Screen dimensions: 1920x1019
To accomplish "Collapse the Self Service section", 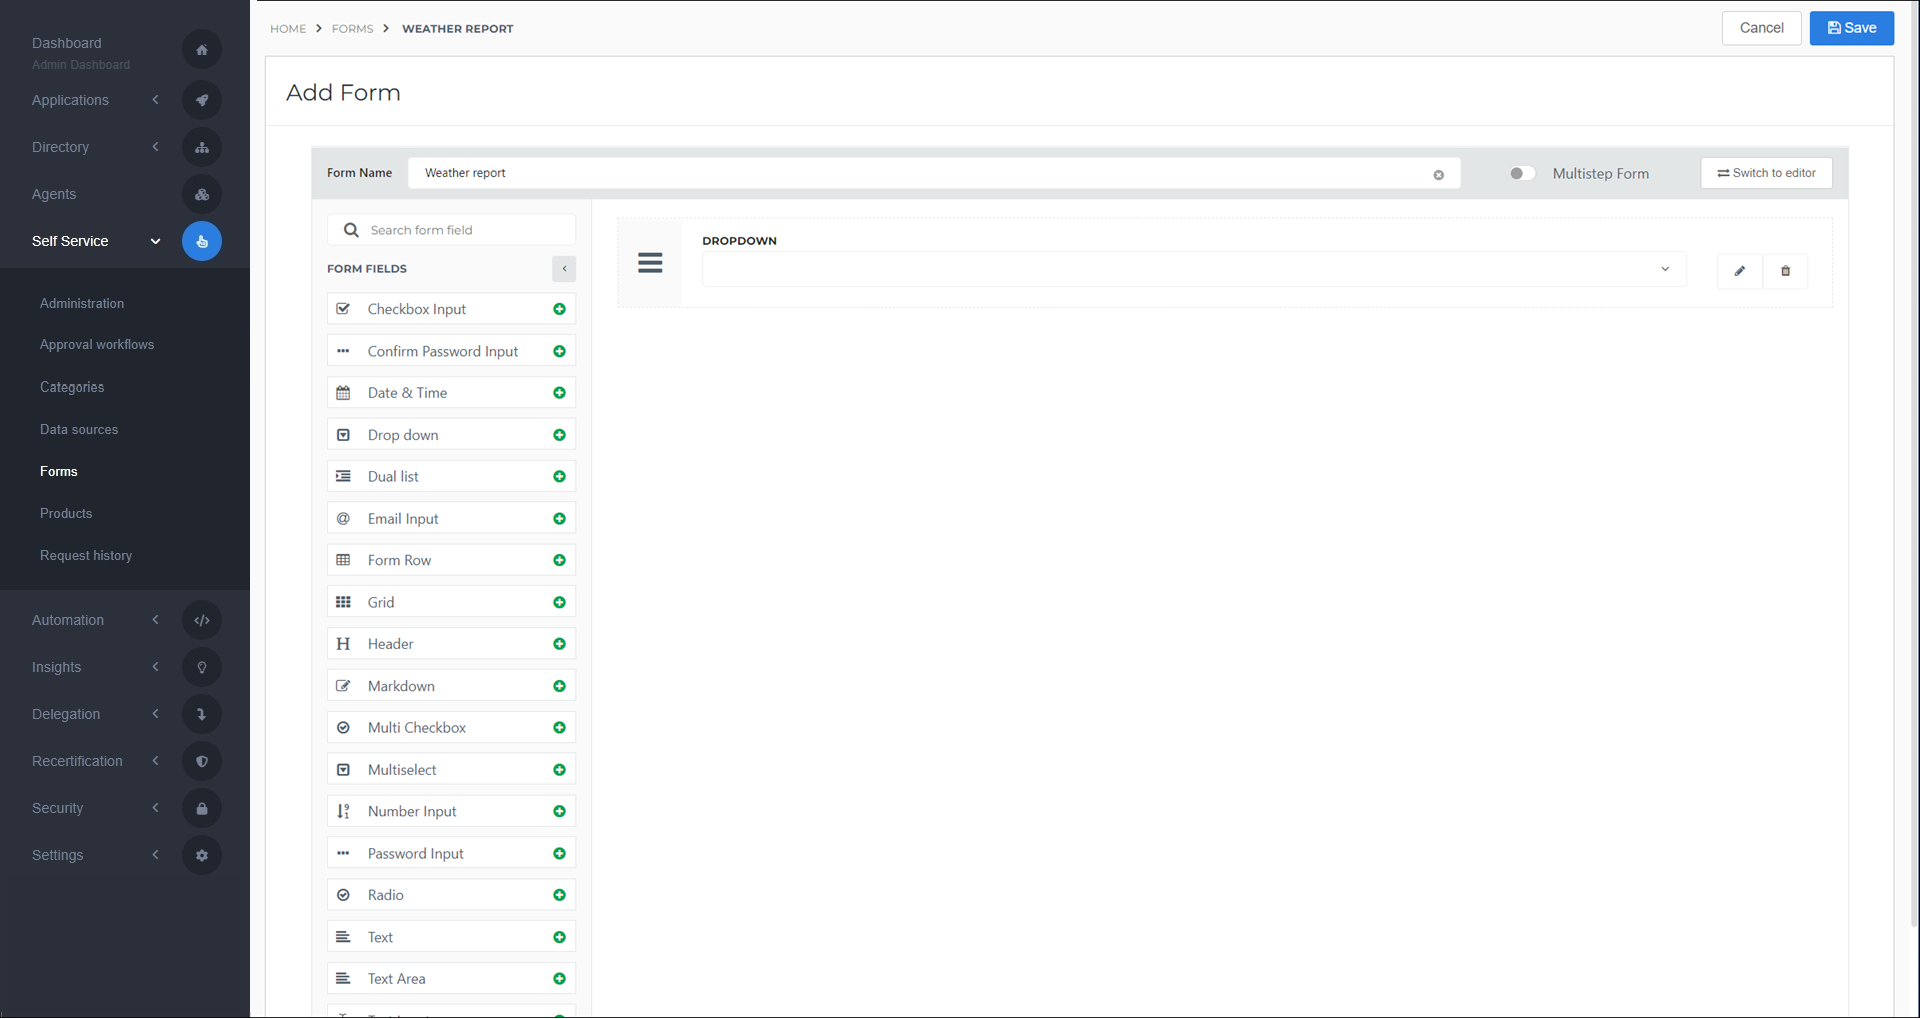I will click(155, 241).
